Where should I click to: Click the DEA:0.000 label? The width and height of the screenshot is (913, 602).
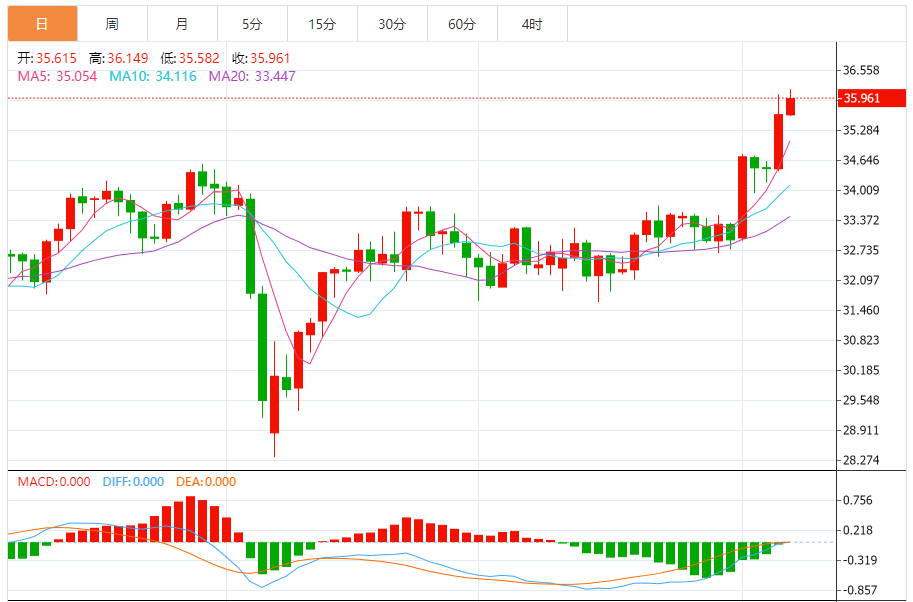(206, 482)
